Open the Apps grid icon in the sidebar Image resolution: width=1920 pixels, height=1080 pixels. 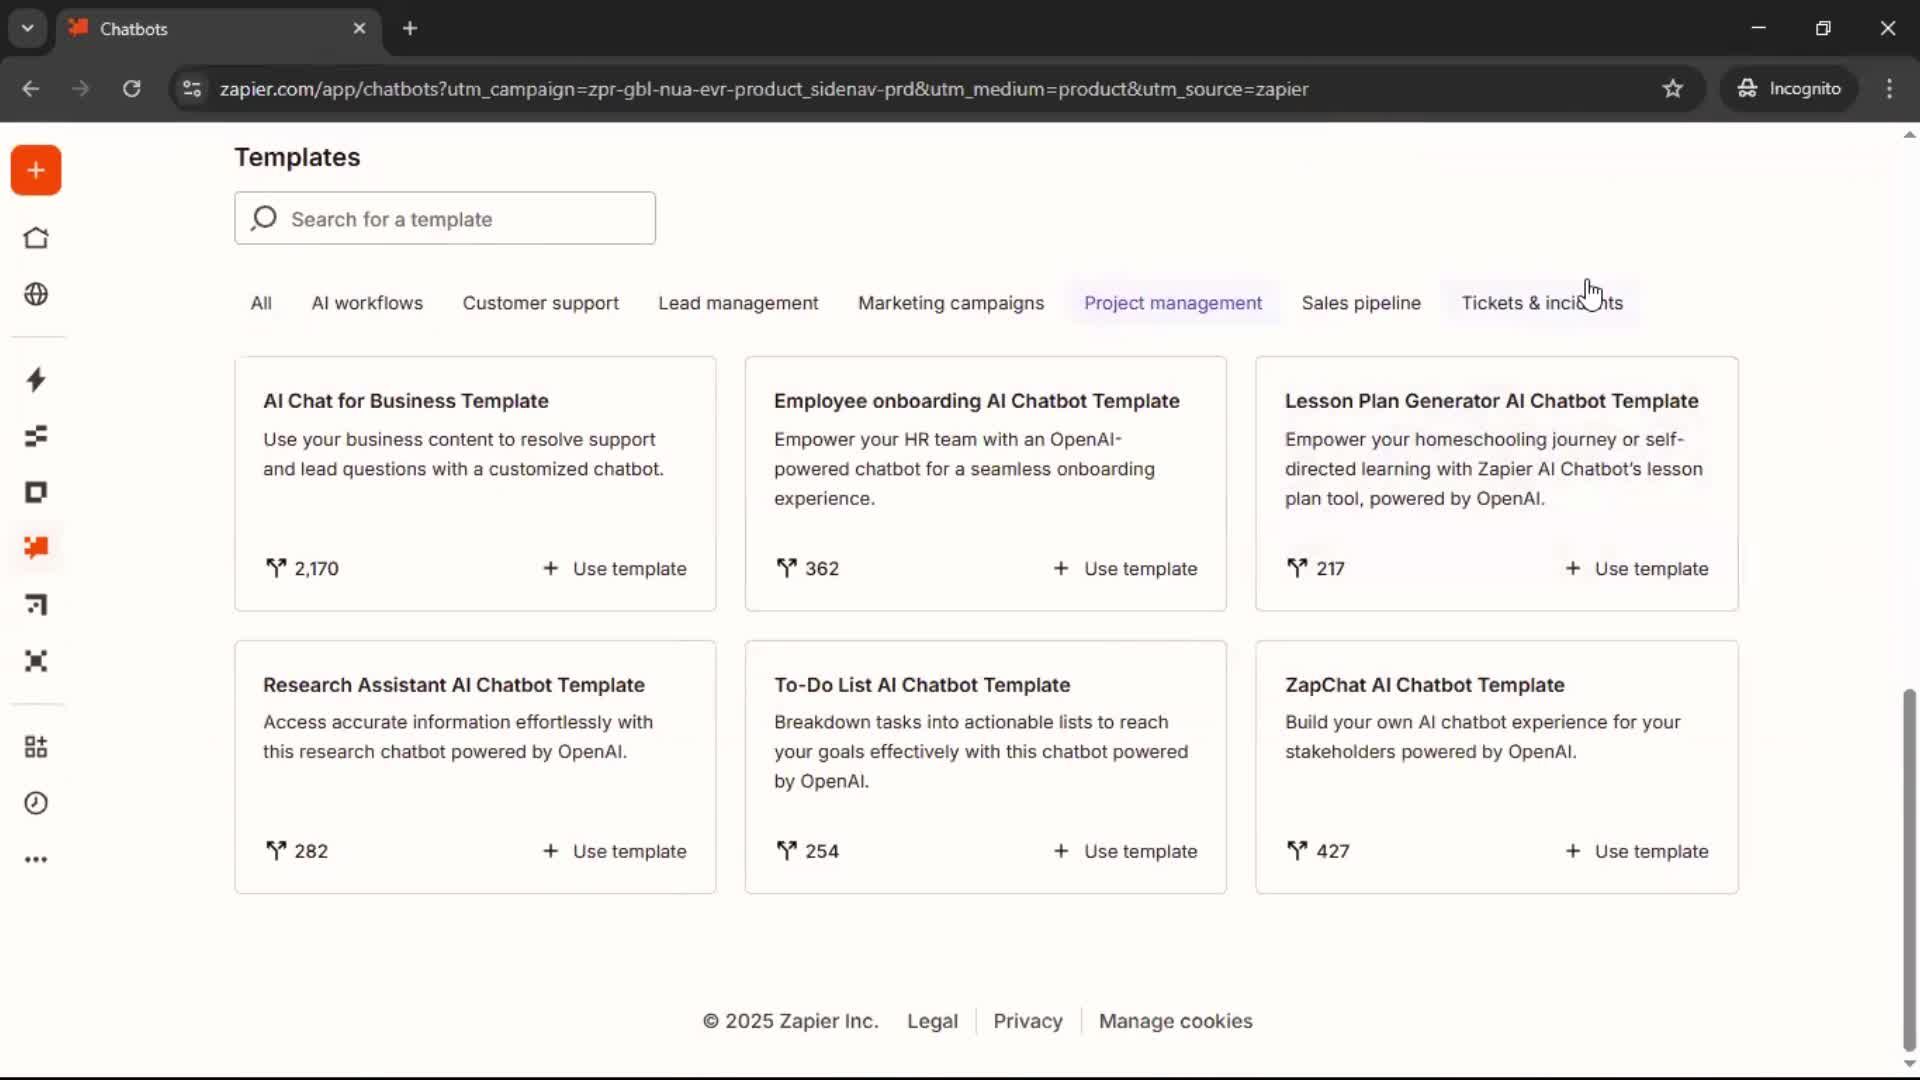coord(36,747)
